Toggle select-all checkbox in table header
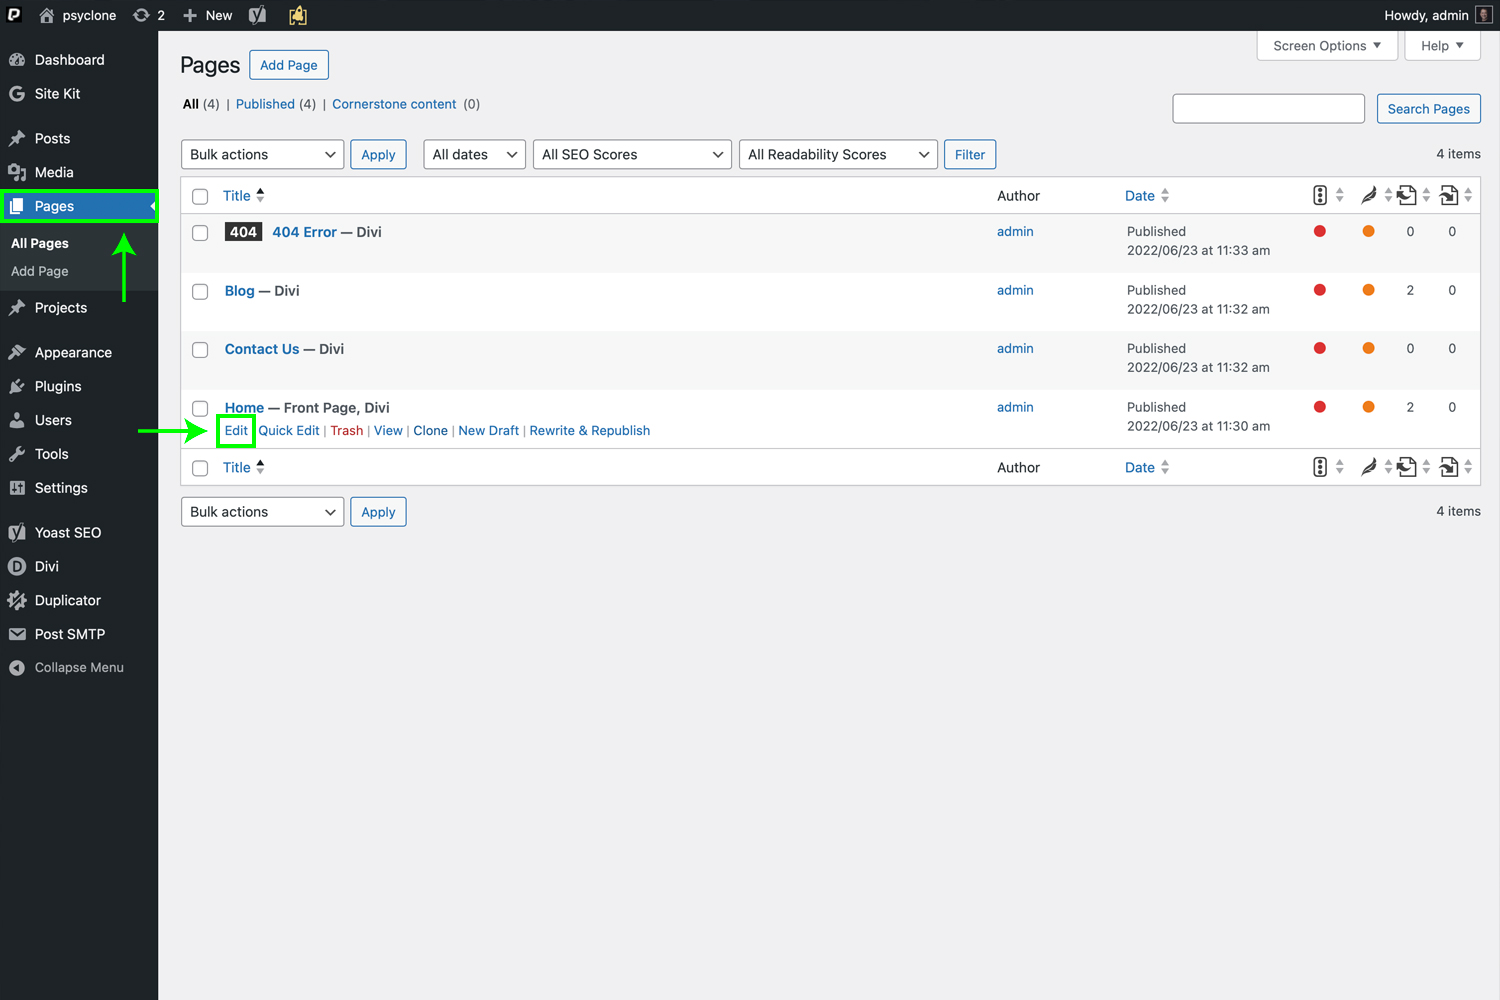This screenshot has width=1500, height=1000. pyautogui.click(x=200, y=197)
